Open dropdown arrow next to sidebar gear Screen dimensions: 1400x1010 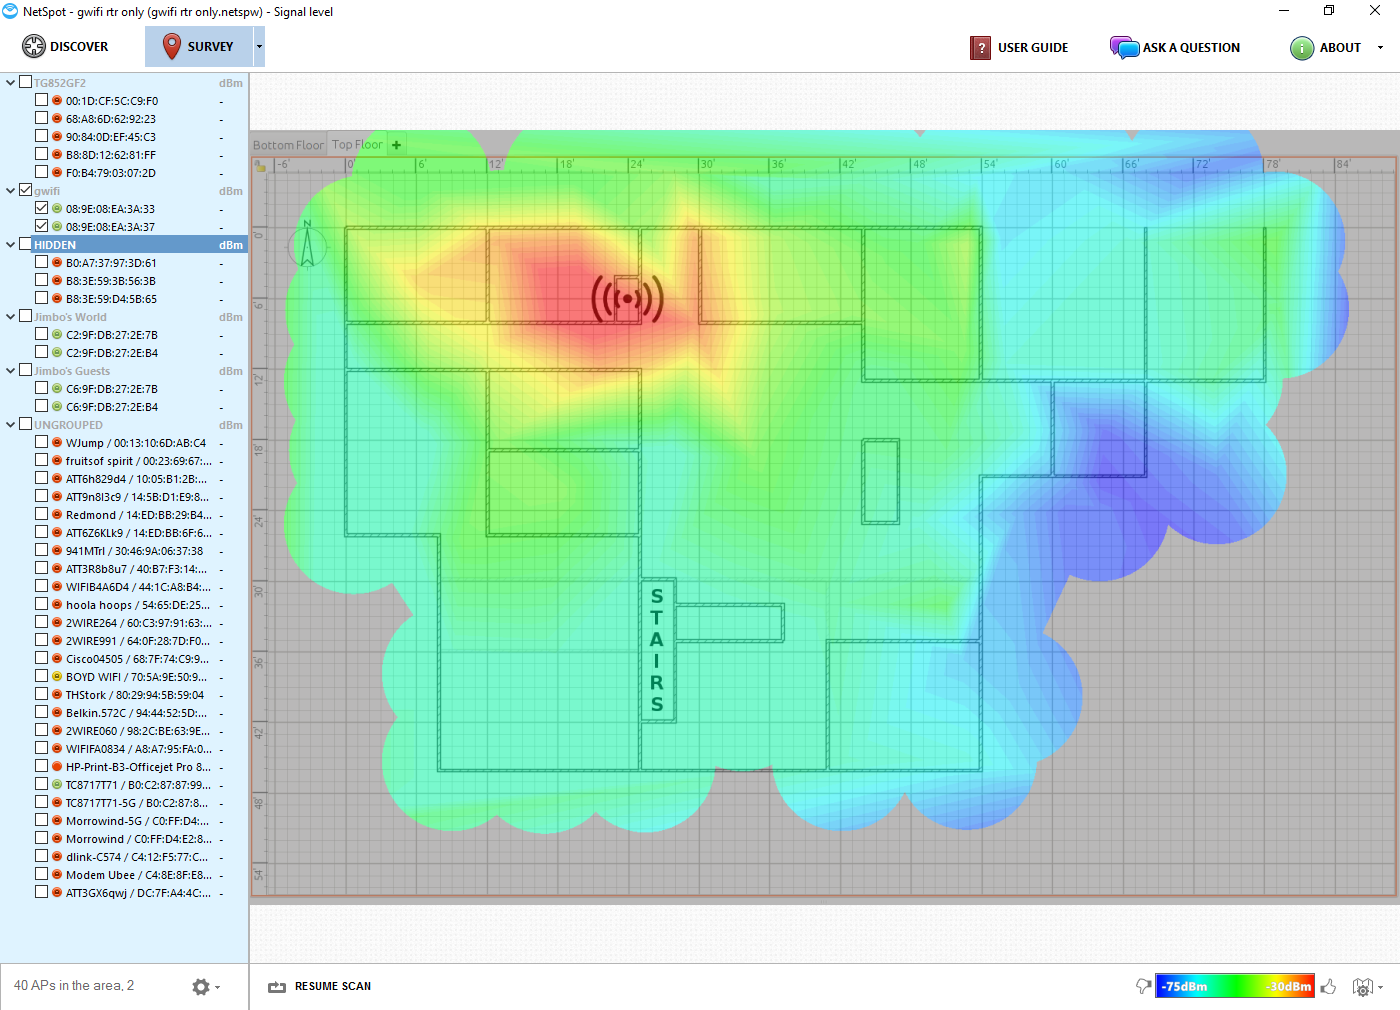pos(217,988)
